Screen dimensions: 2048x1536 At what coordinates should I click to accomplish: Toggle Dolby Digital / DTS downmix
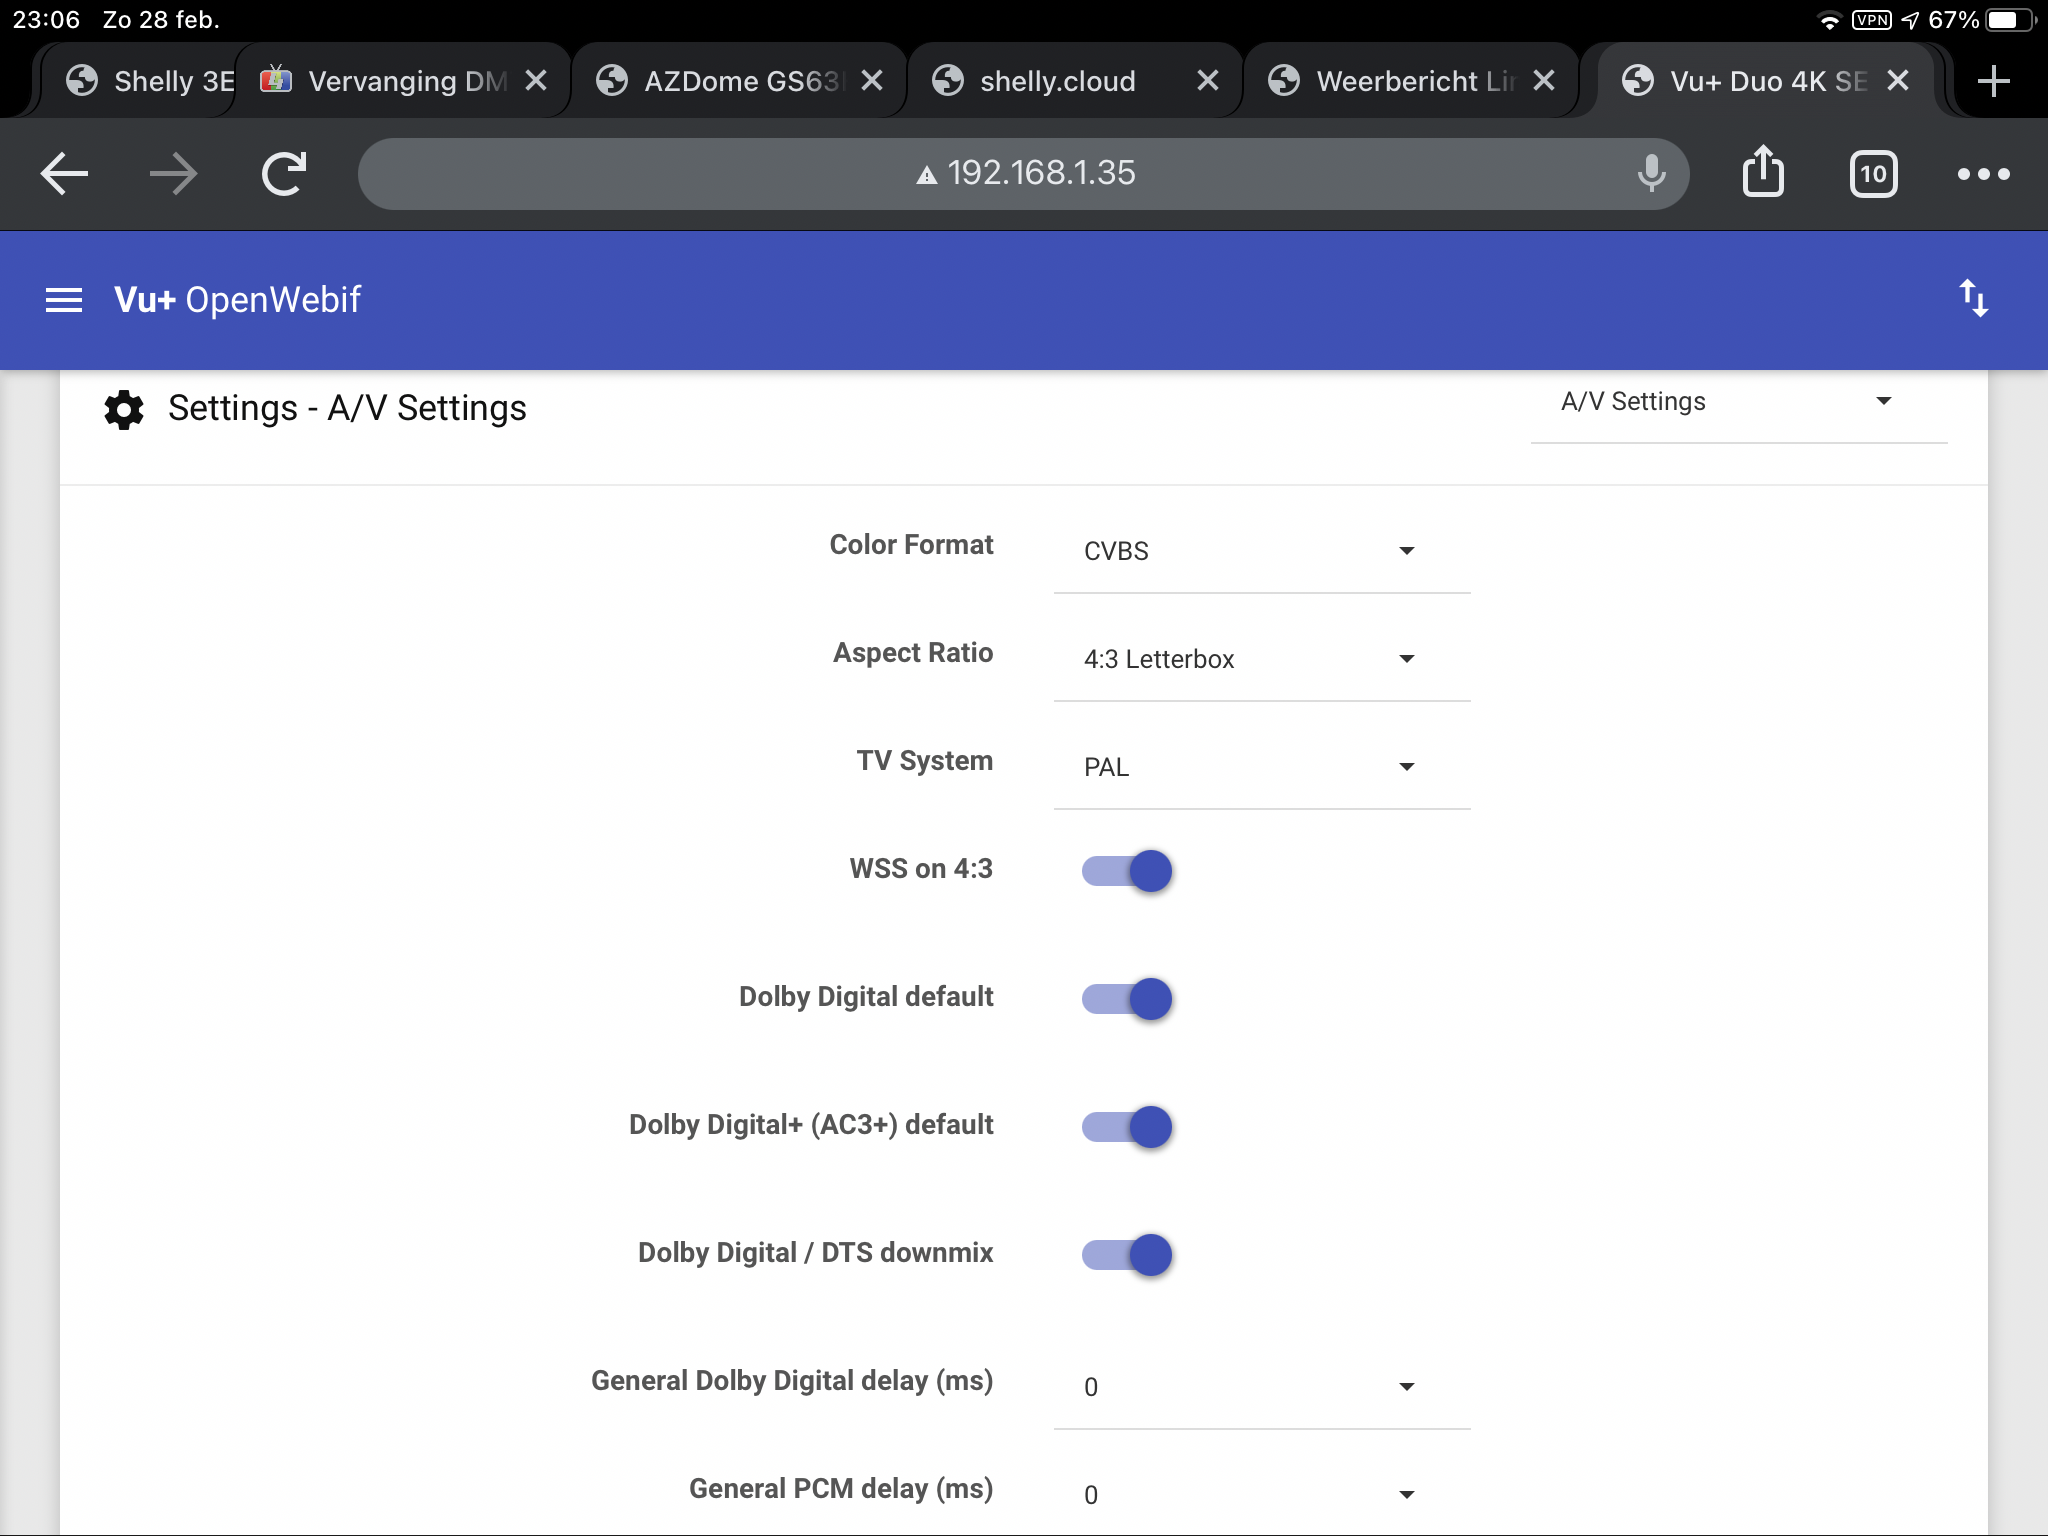1127,1255
